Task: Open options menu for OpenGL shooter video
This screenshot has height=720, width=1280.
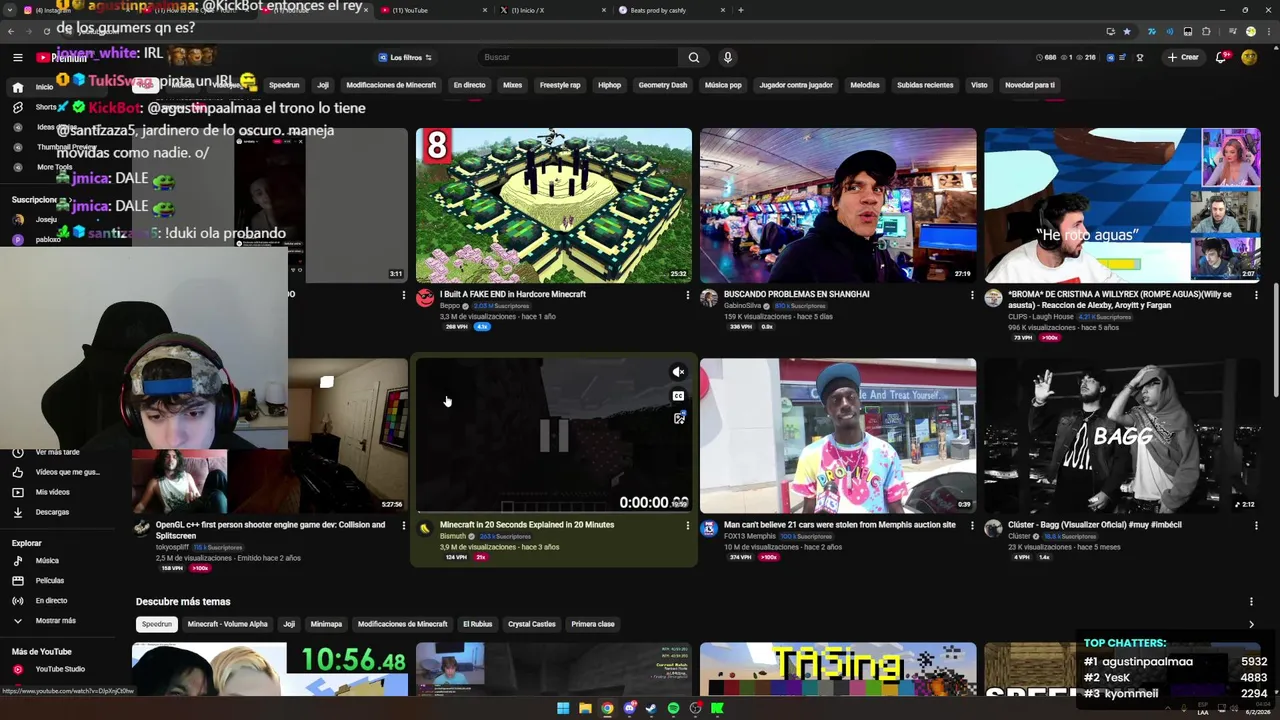Action: [403, 525]
